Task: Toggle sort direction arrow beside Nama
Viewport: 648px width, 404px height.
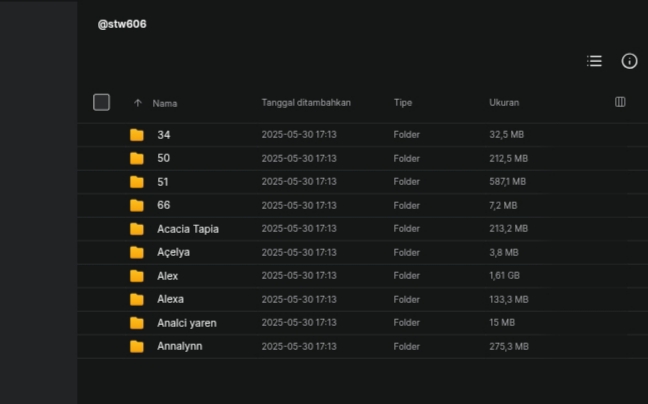Action: [x=138, y=103]
